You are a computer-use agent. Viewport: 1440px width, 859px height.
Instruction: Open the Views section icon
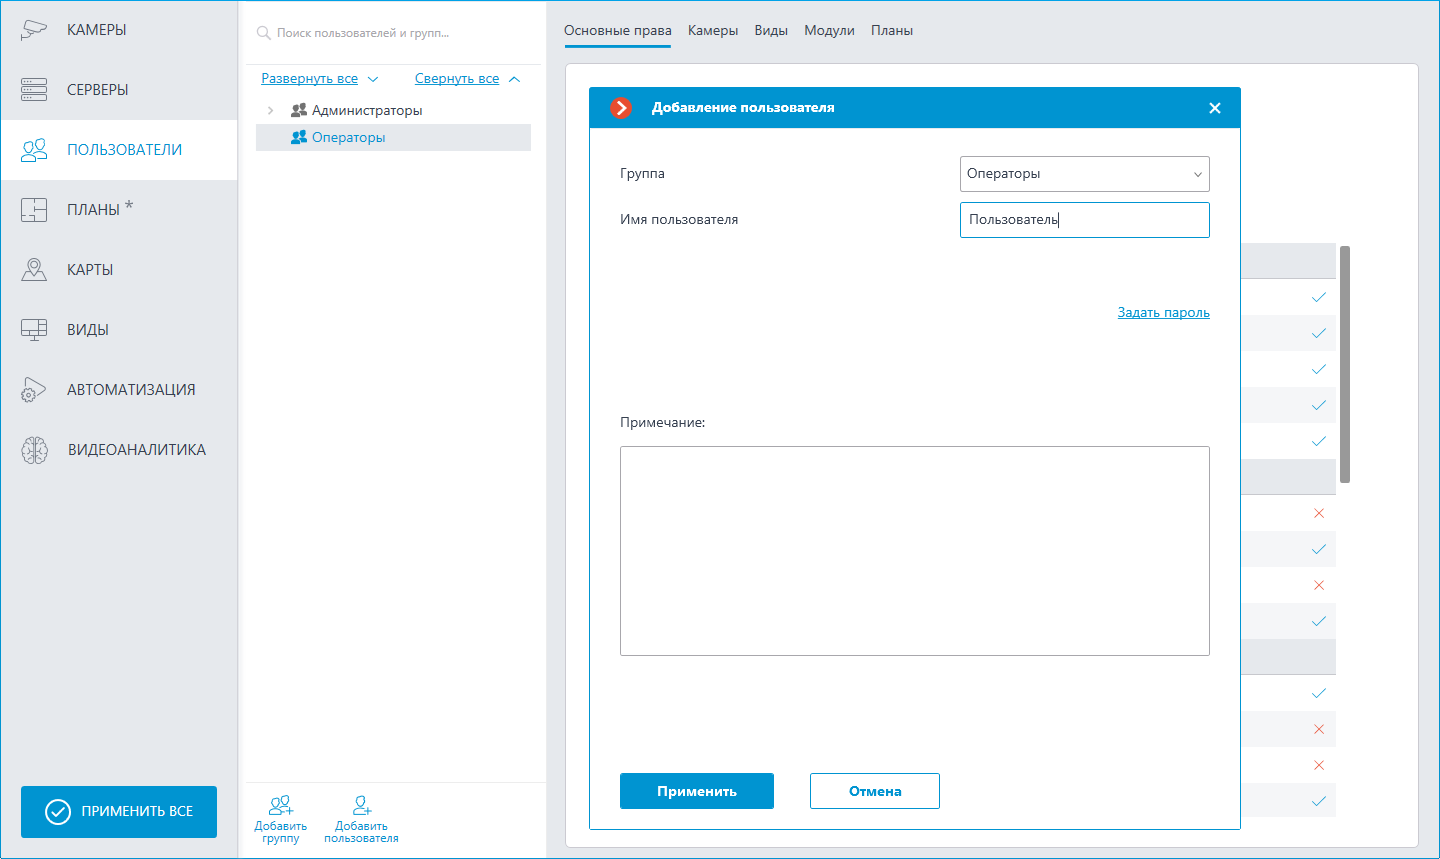coord(34,330)
